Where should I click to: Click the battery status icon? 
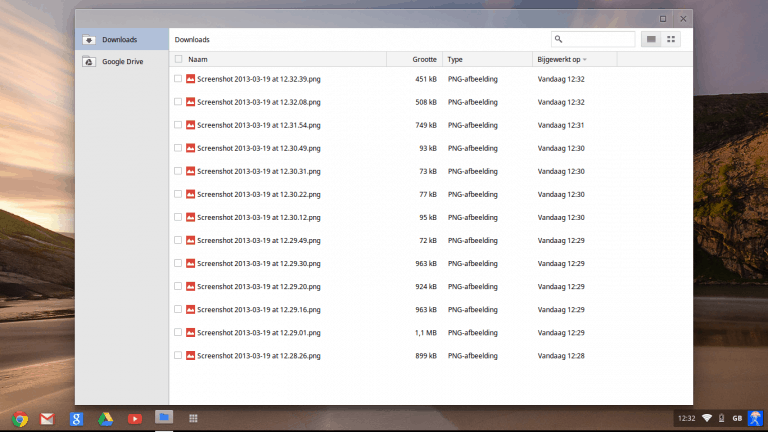(x=721, y=418)
